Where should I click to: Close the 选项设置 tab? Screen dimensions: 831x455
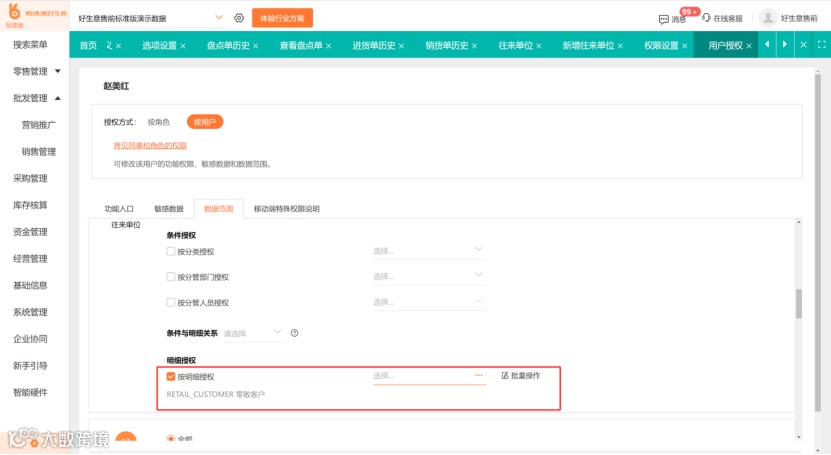[x=183, y=46]
